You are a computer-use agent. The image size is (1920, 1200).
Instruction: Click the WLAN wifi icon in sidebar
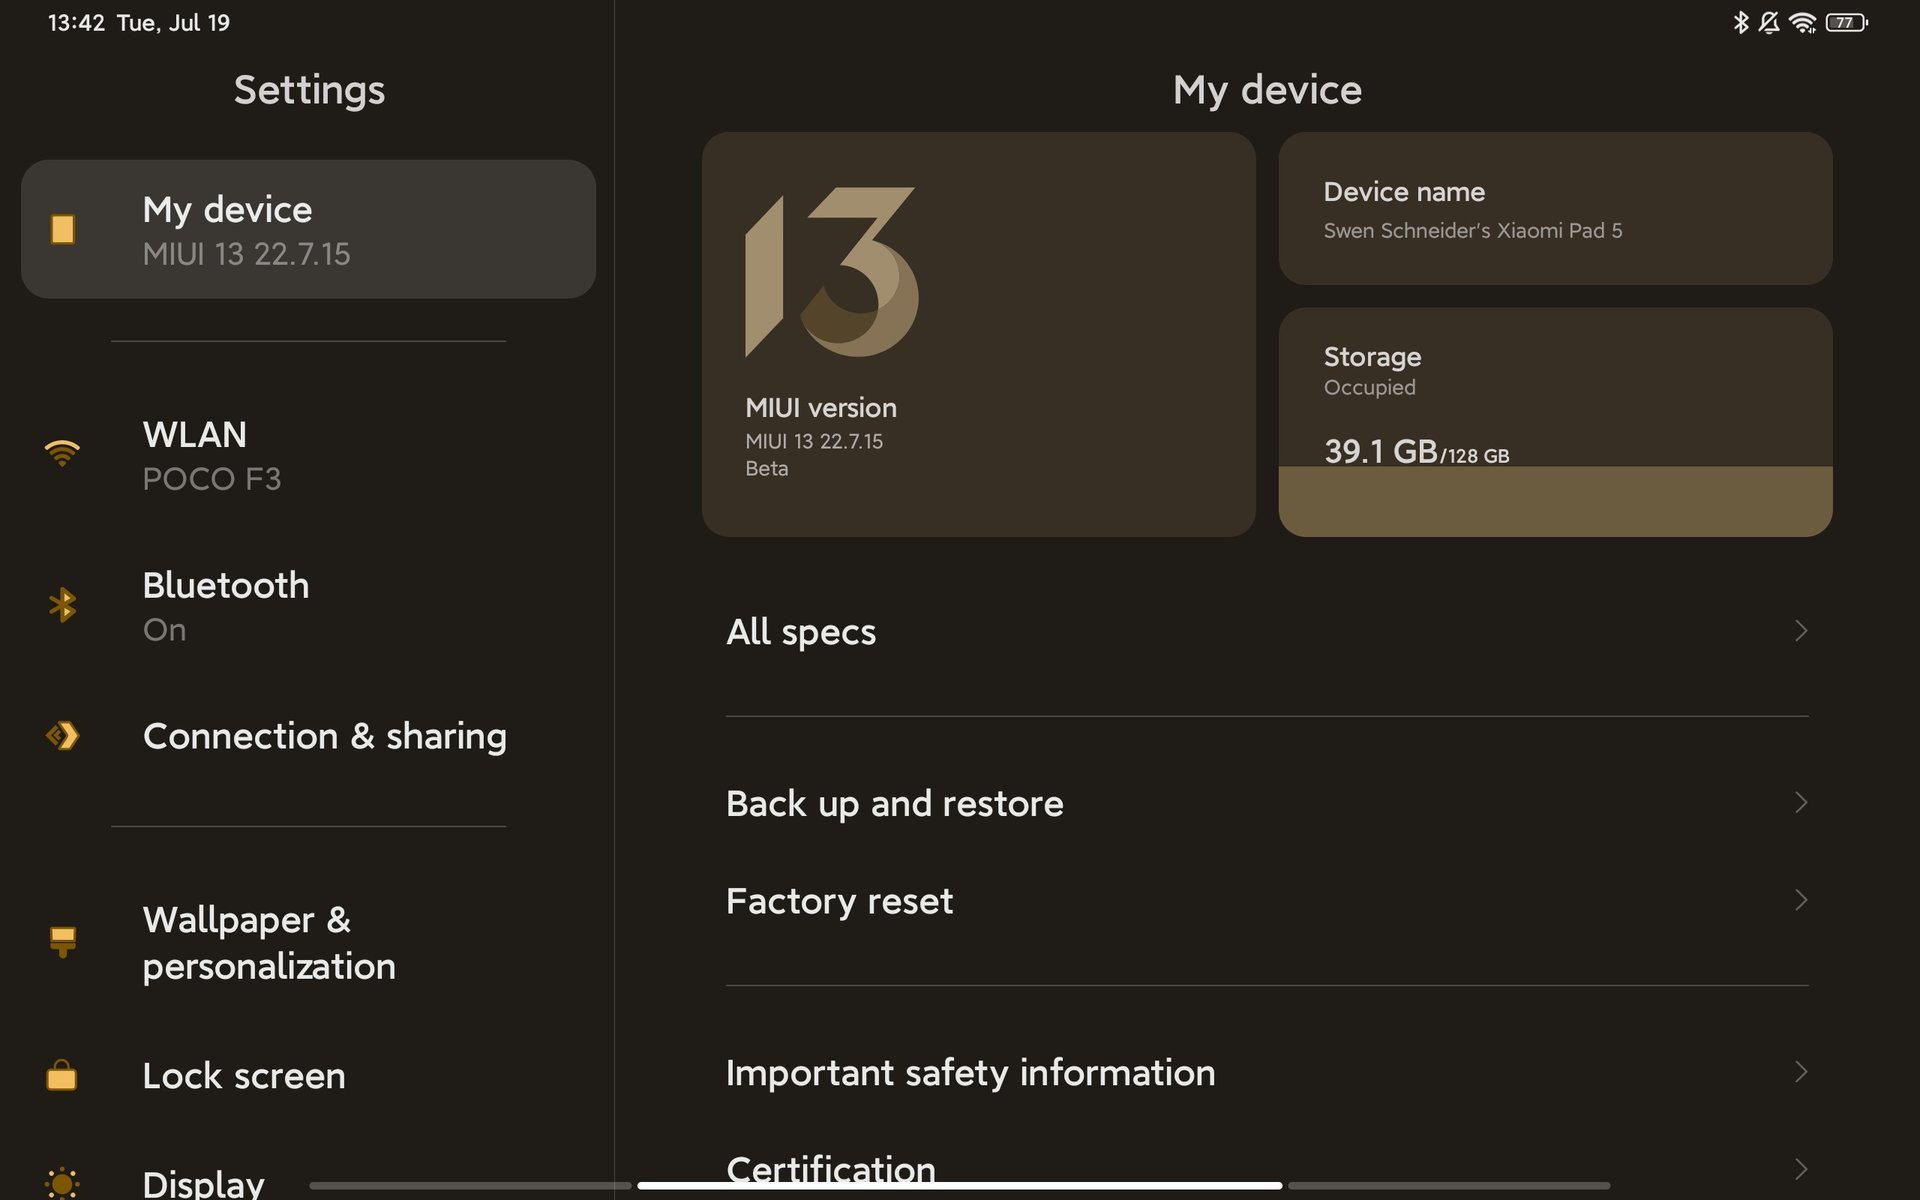(62, 453)
